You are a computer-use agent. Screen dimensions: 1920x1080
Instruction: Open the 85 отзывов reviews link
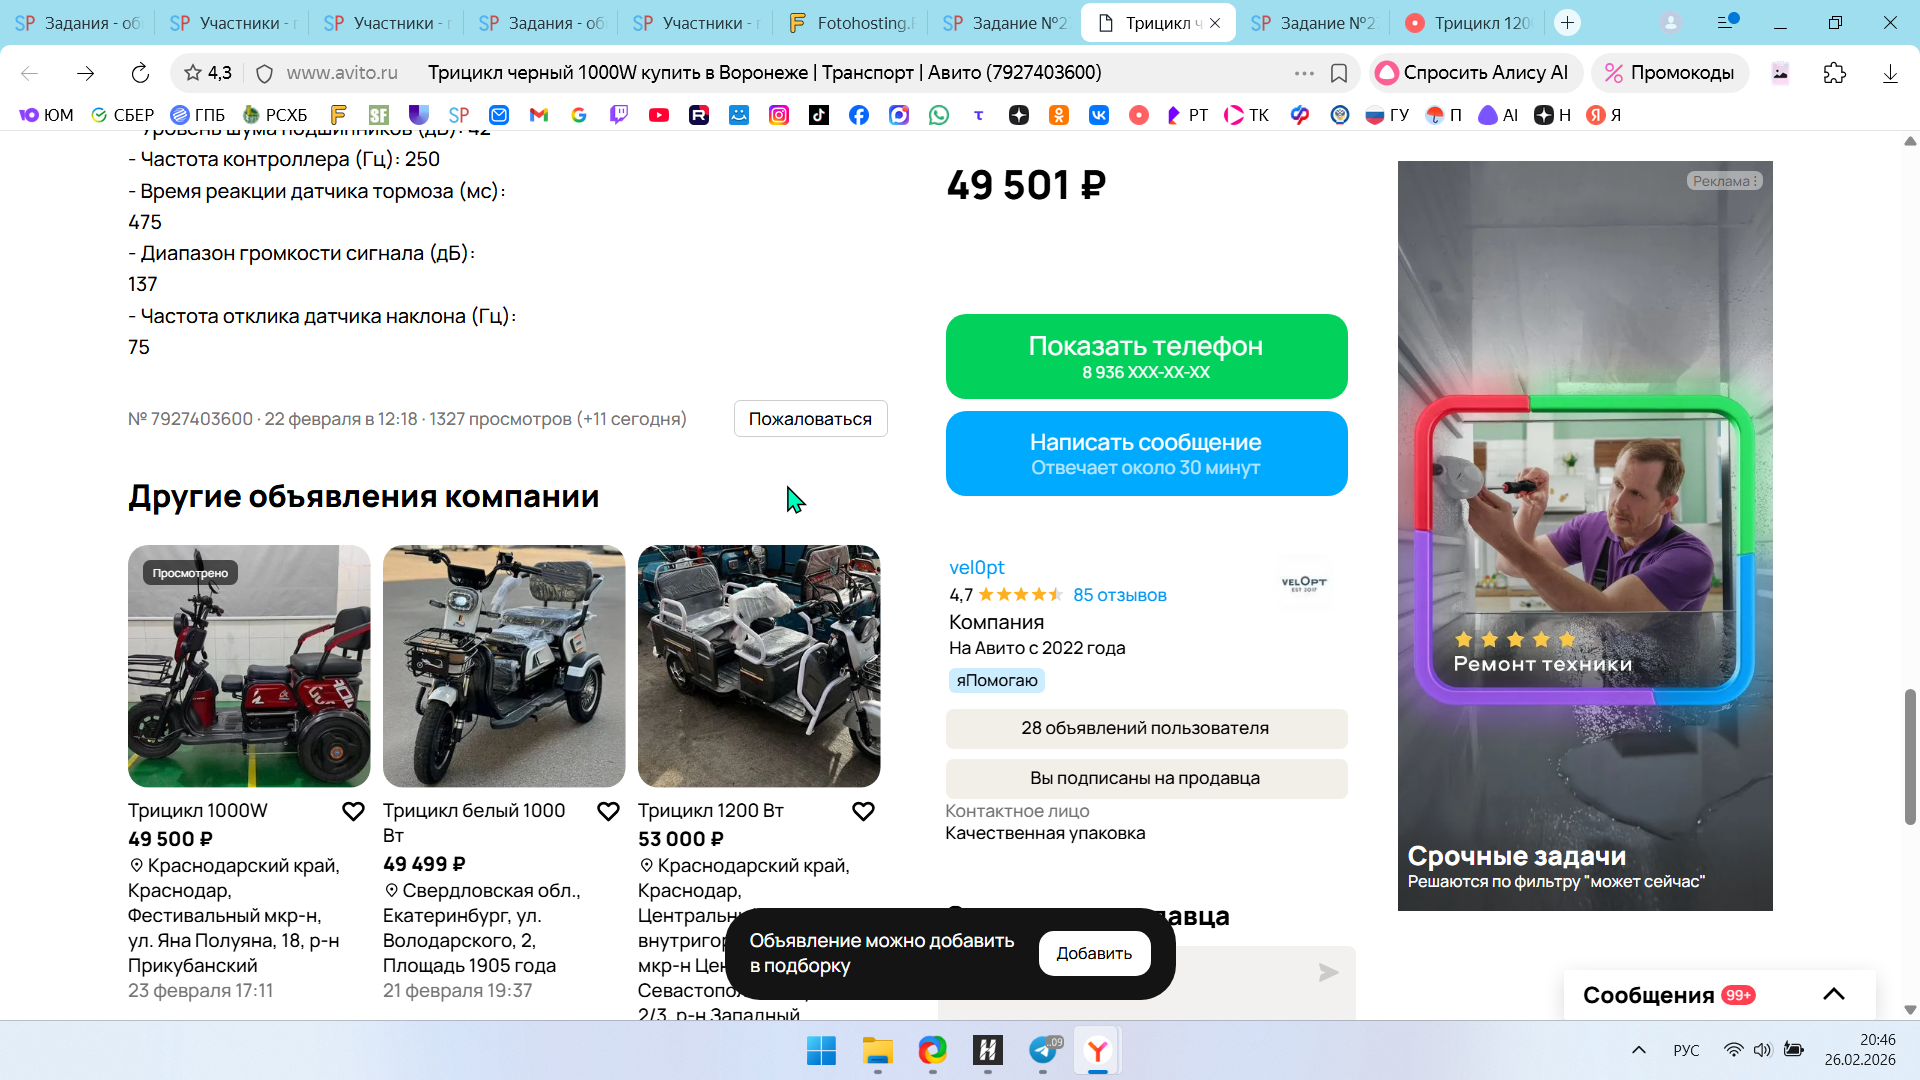[x=1120, y=595]
